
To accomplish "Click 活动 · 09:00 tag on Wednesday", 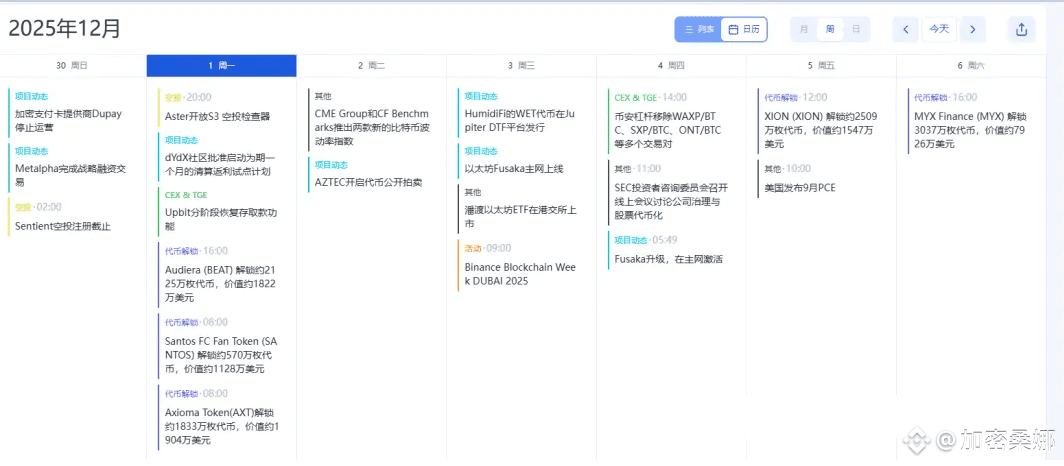I will (488, 248).
